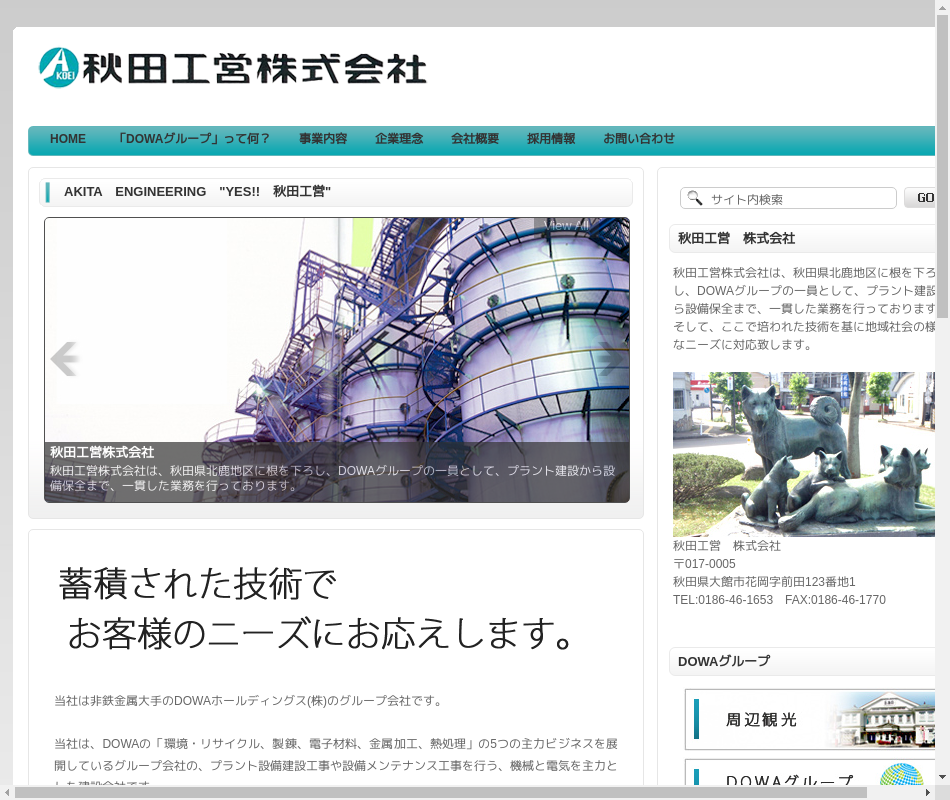950x800 pixels.
Task: Open the 周辺観光 banner
Action: pos(810,719)
